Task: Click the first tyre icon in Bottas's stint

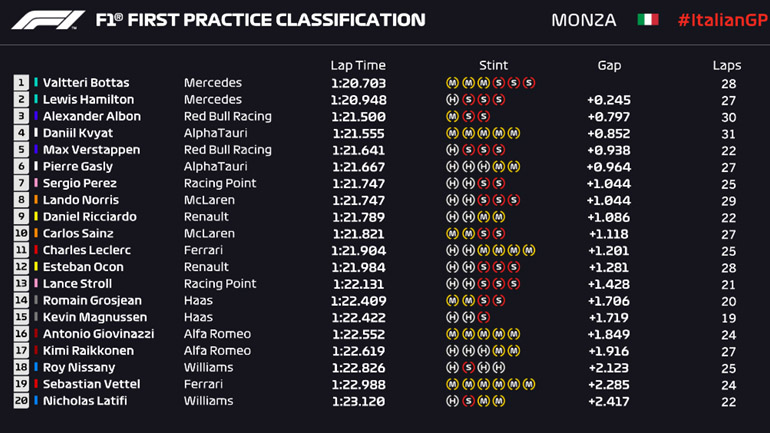Action: click(452, 83)
